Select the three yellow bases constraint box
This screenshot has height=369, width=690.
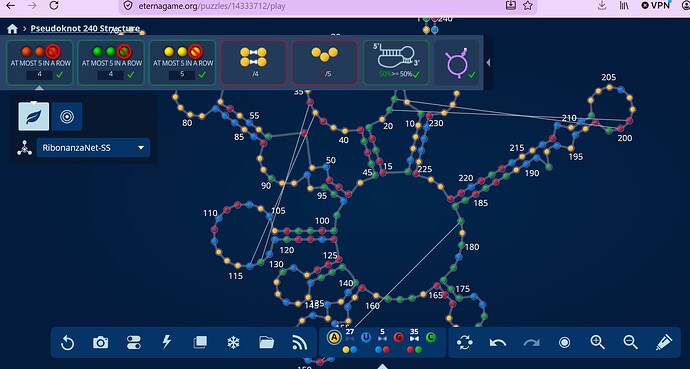[325, 62]
